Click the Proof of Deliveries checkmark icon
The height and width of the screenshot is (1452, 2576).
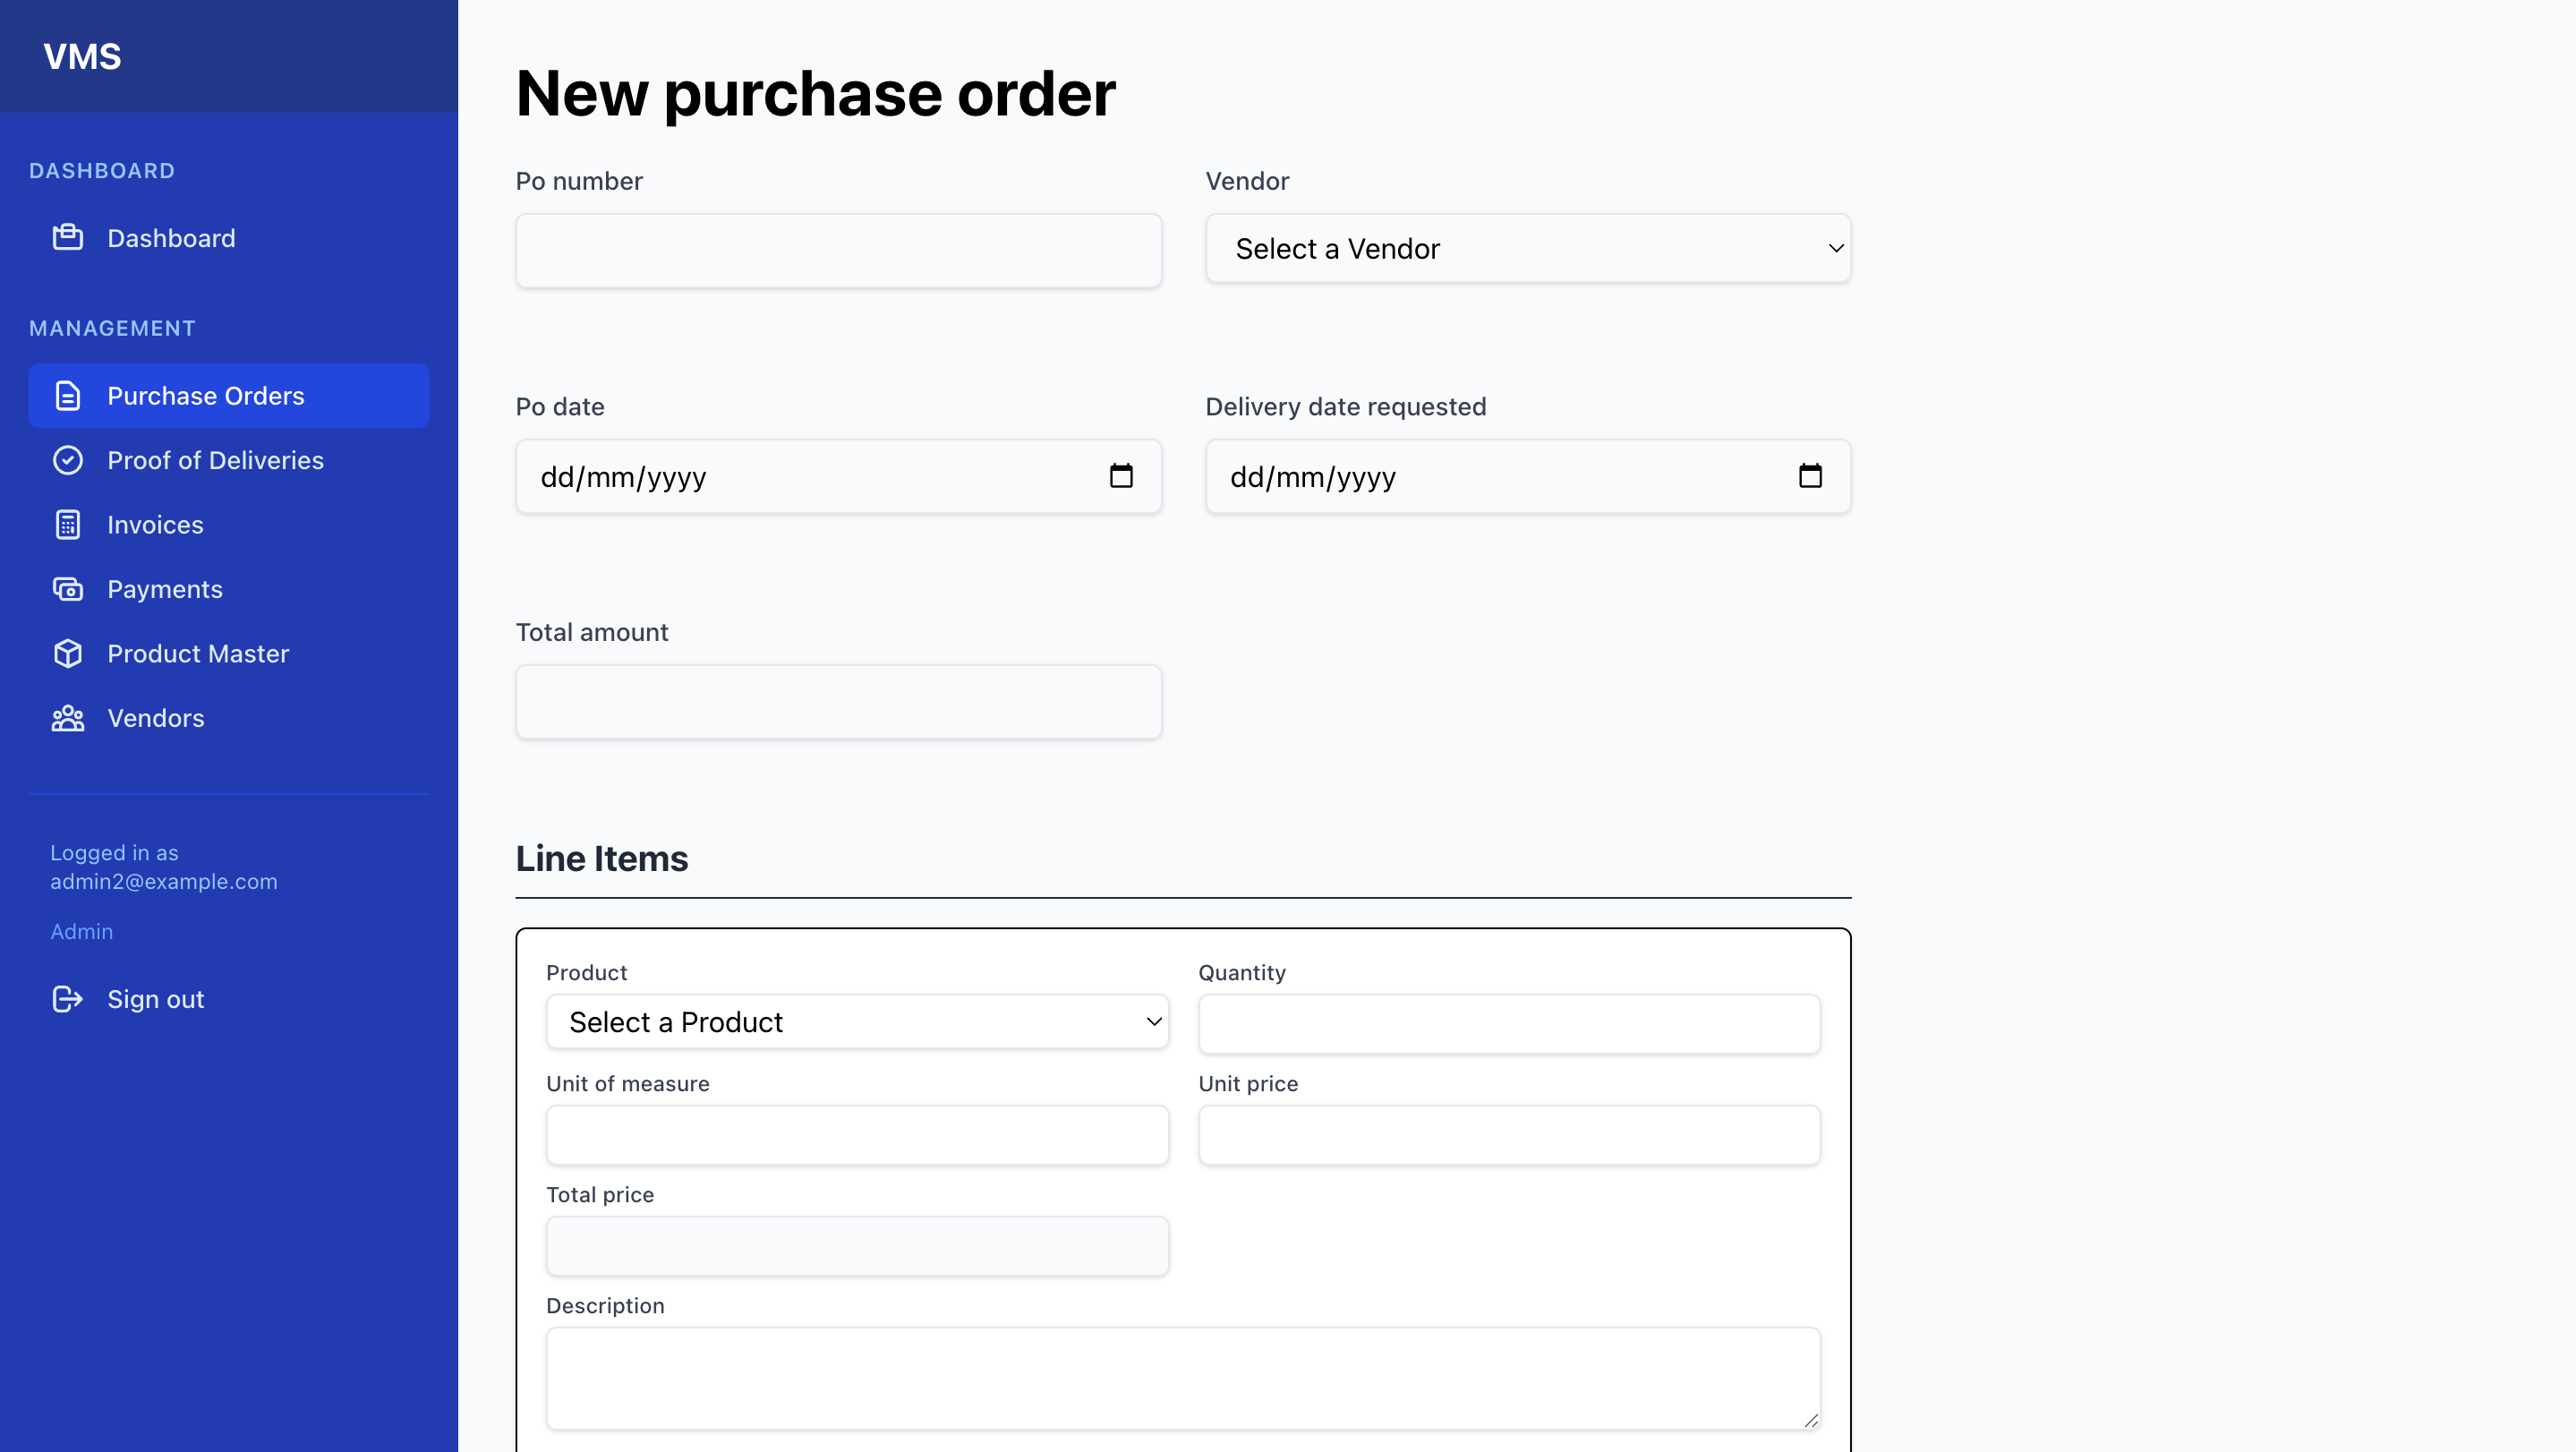(67, 460)
